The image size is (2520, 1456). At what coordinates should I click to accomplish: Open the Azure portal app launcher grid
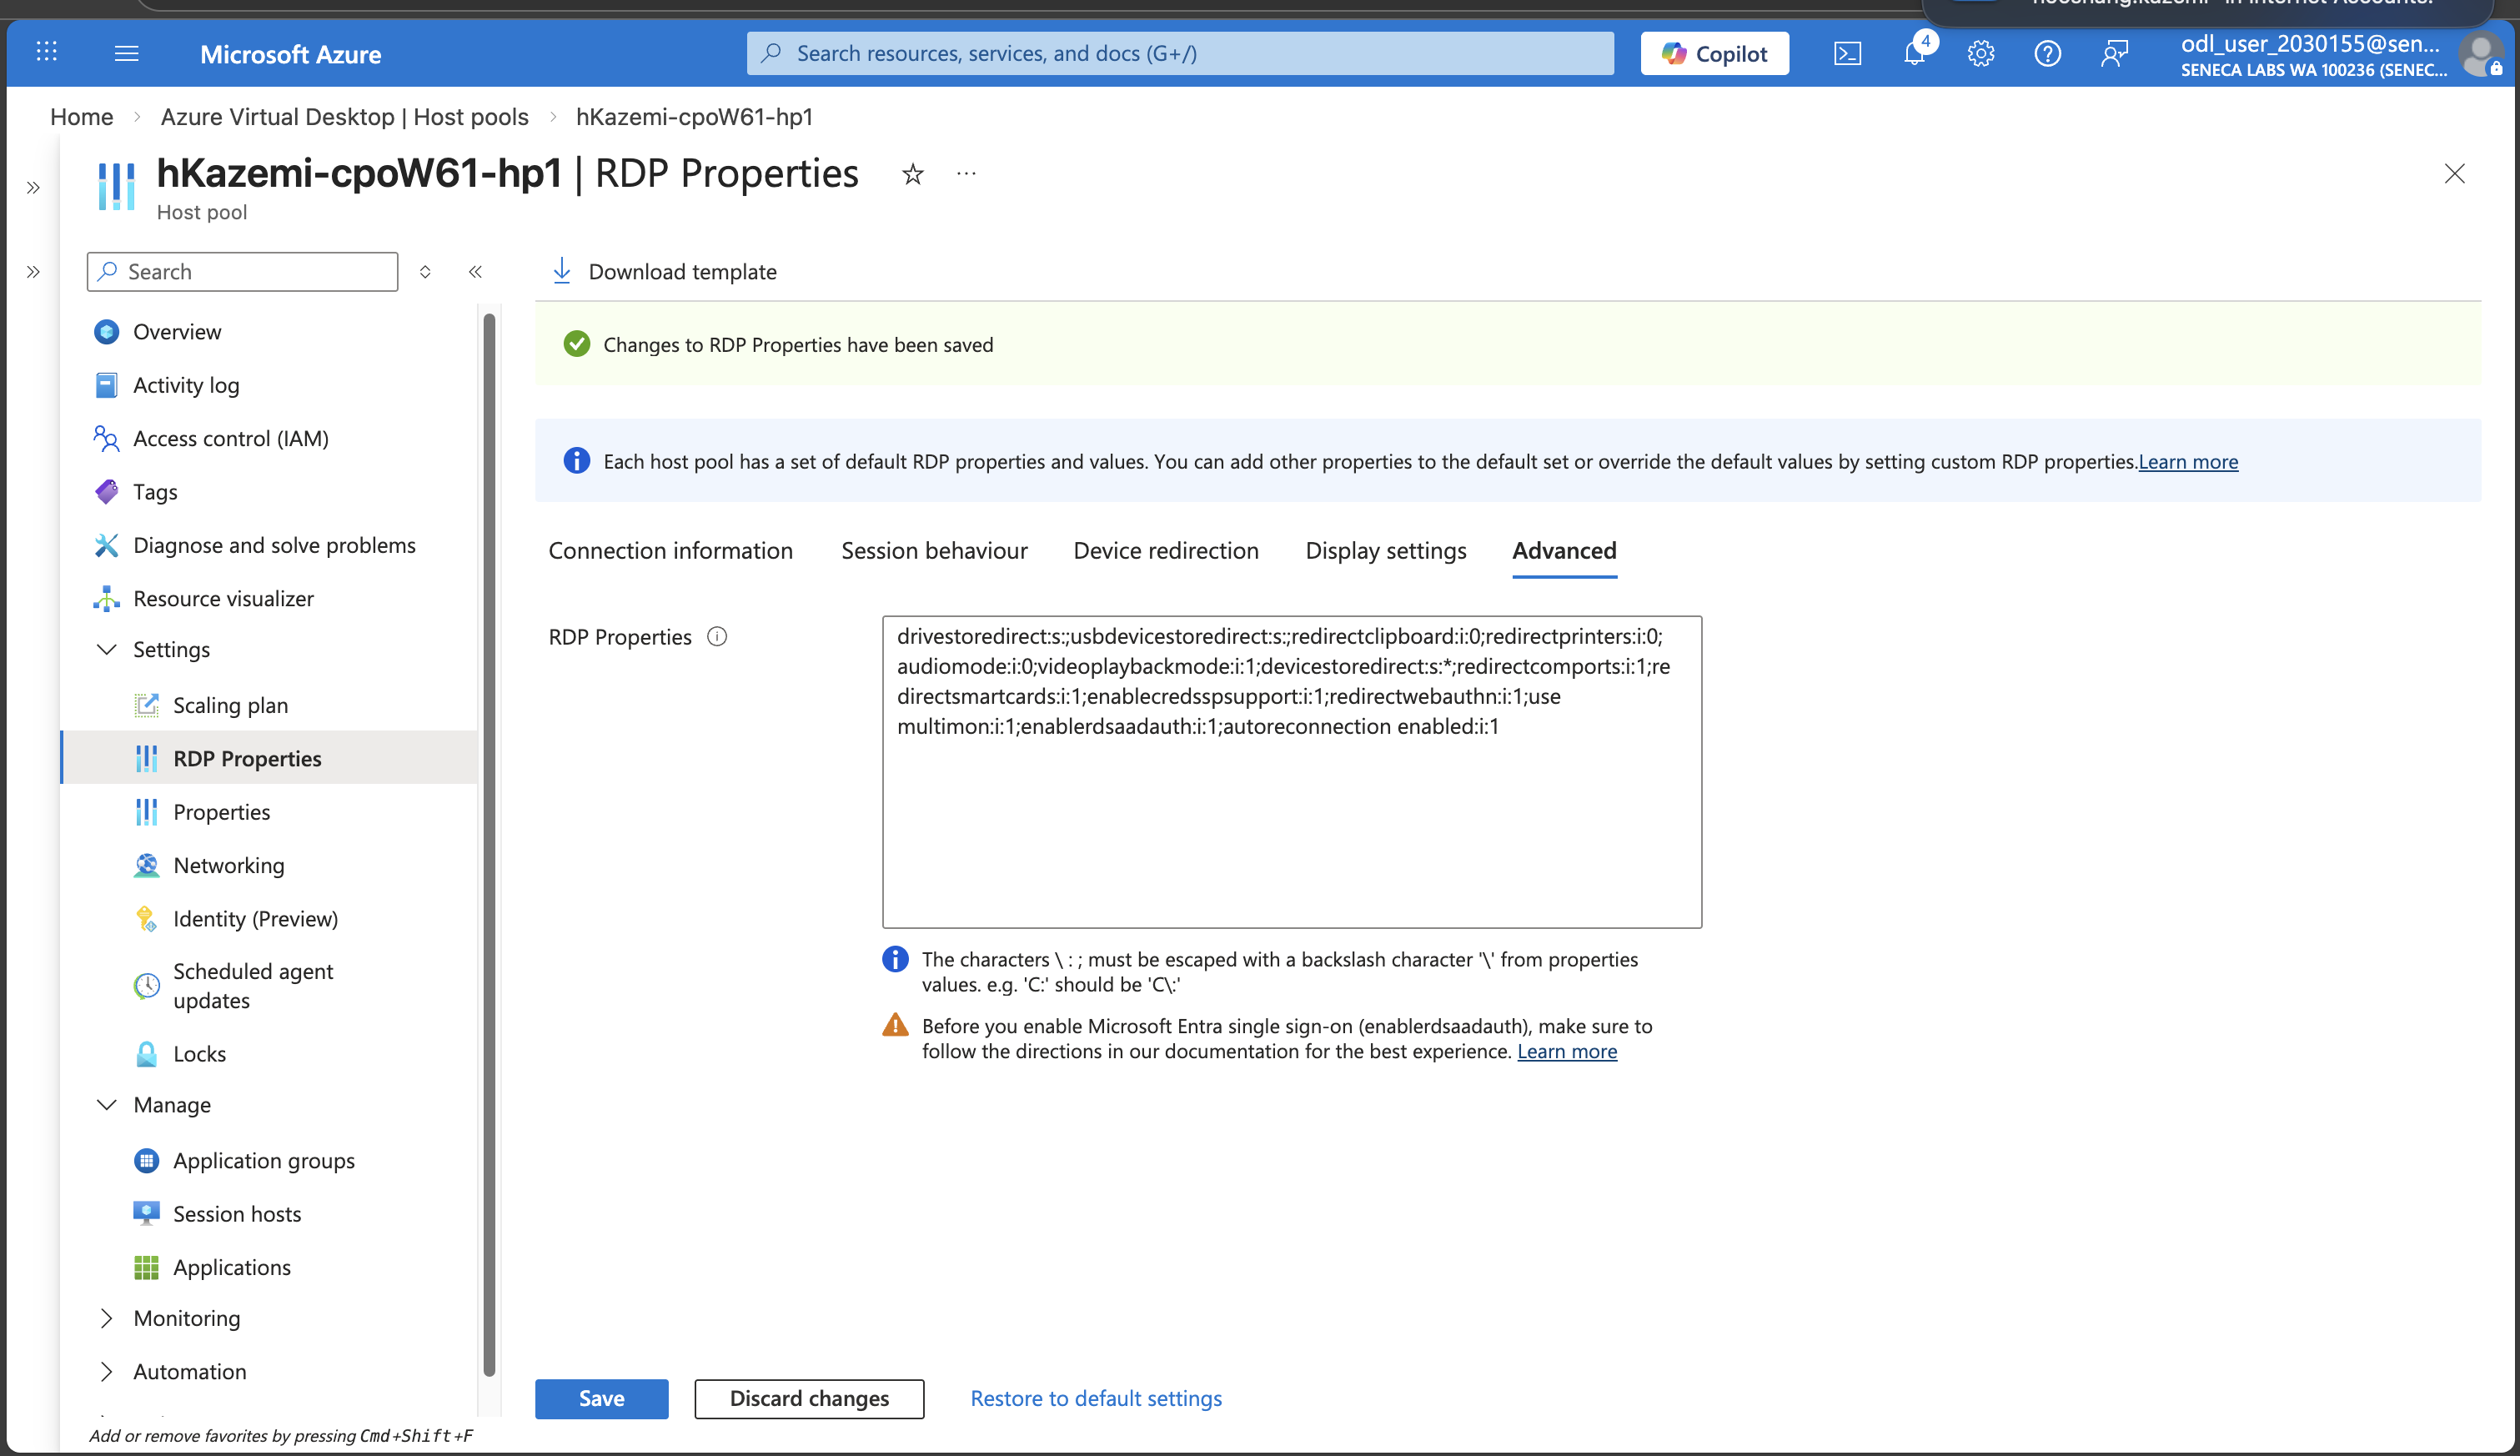point(47,52)
